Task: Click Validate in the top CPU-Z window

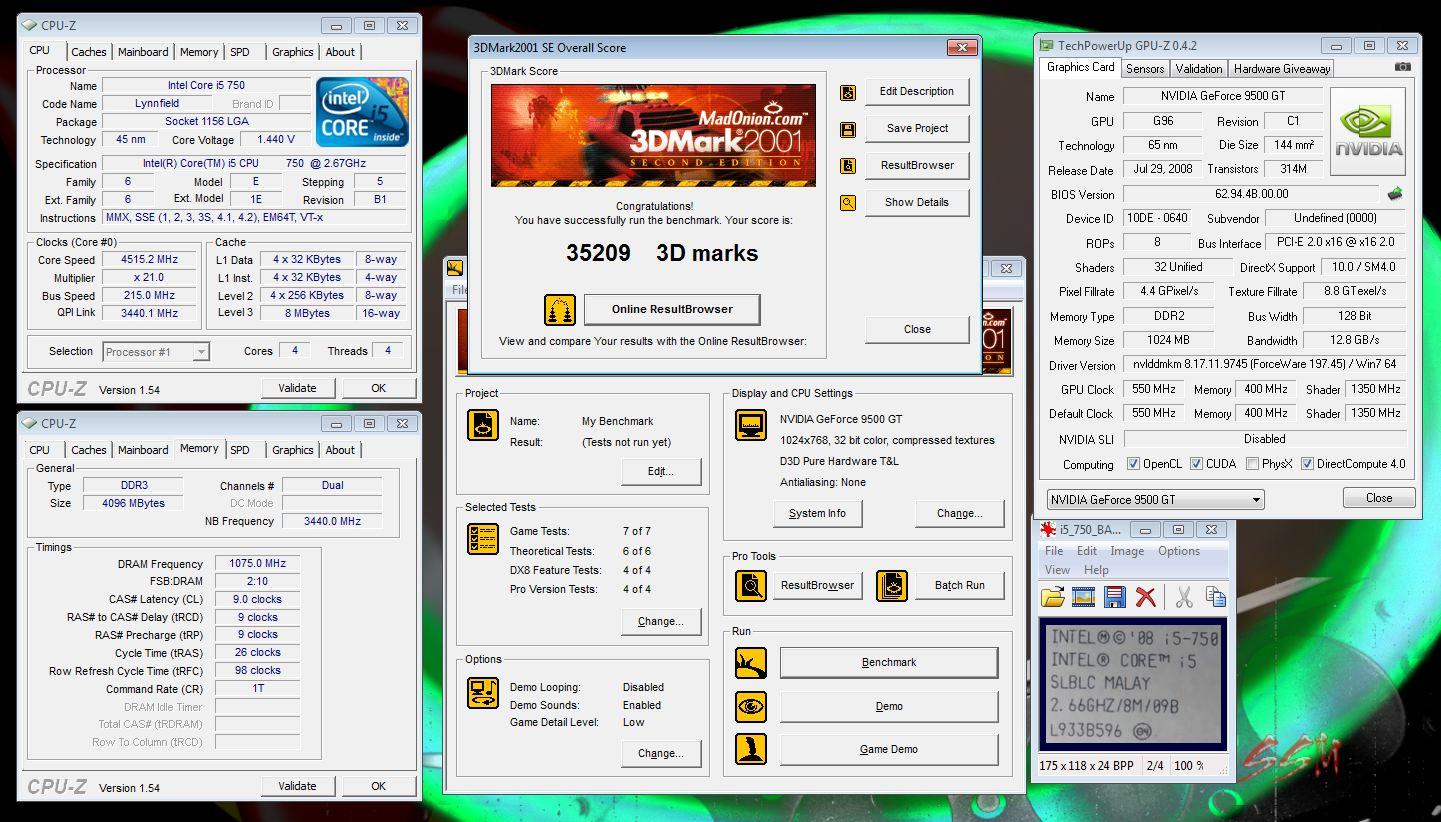Action: (298, 388)
